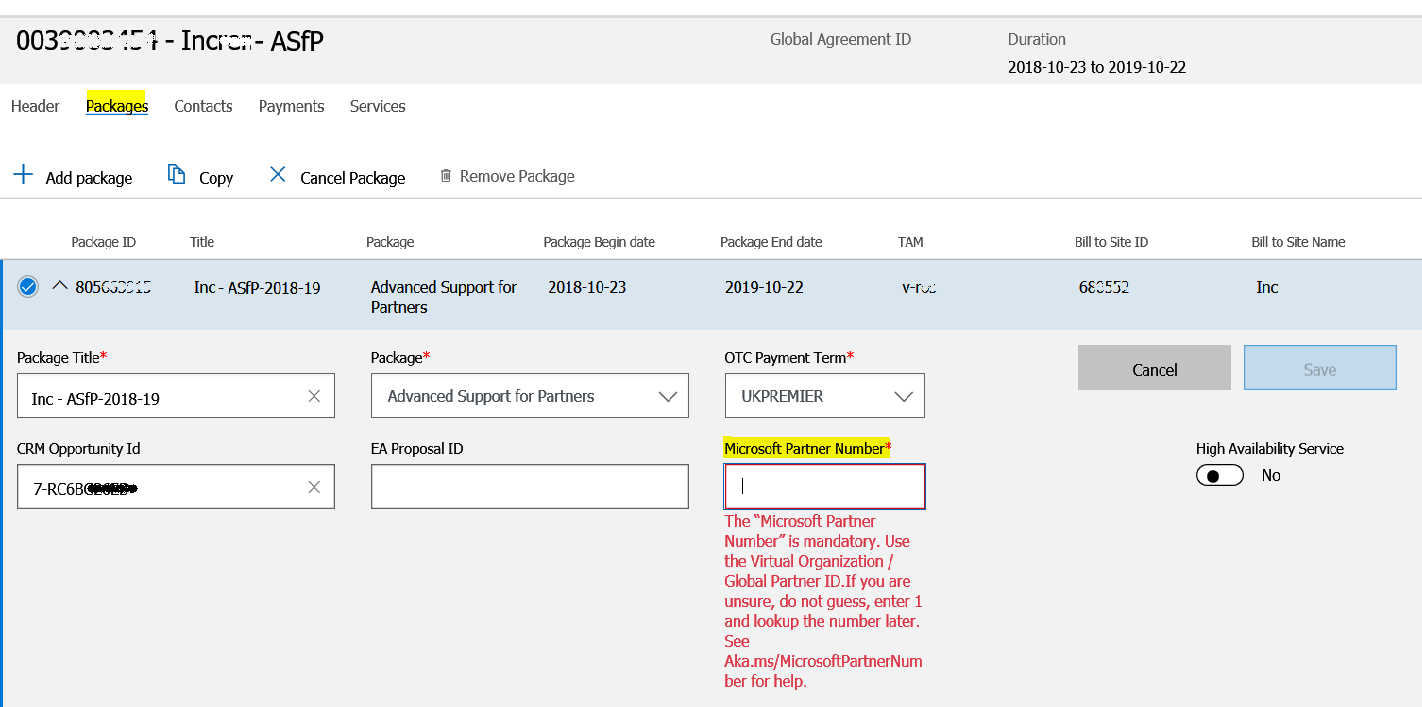
Task: Go to the Payments tab
Action: point(291,106)
